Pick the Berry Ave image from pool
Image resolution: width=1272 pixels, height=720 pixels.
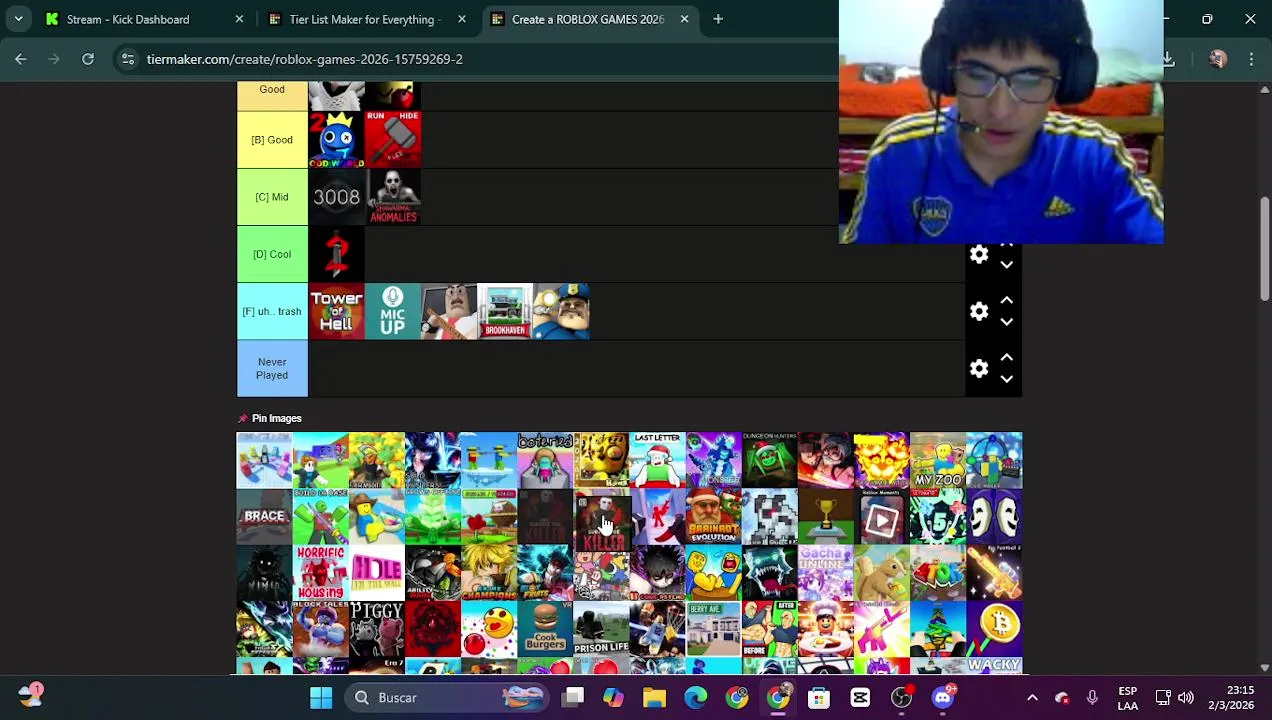point(713,628)
